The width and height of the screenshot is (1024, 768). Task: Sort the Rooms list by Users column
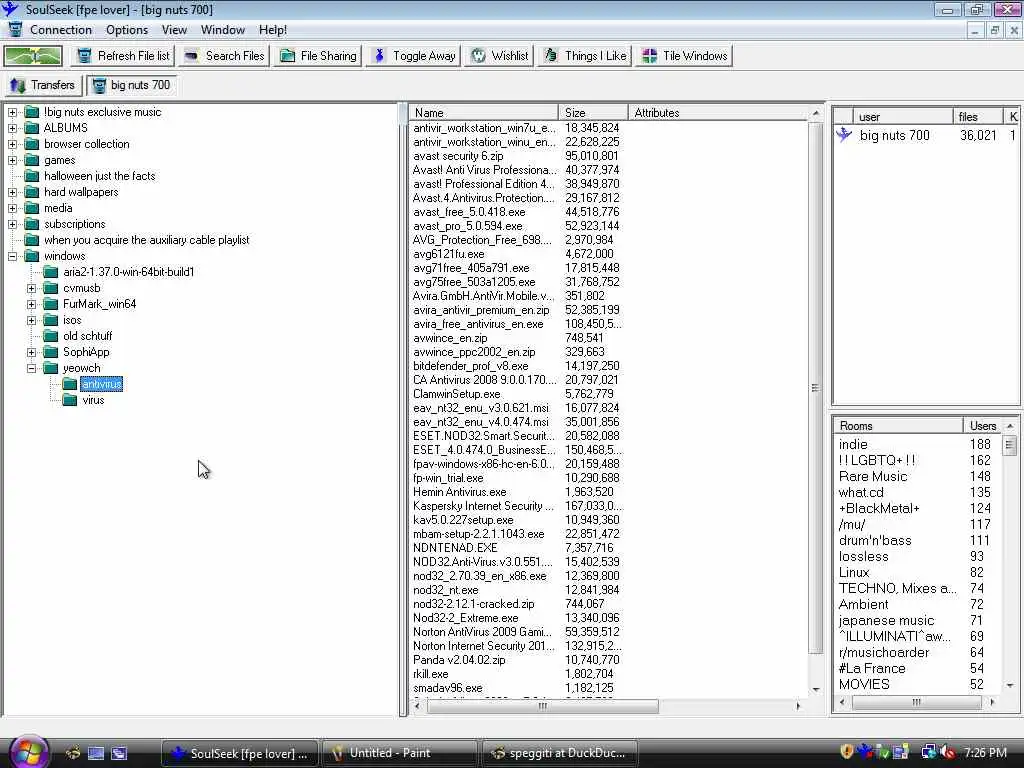point(983,426)
